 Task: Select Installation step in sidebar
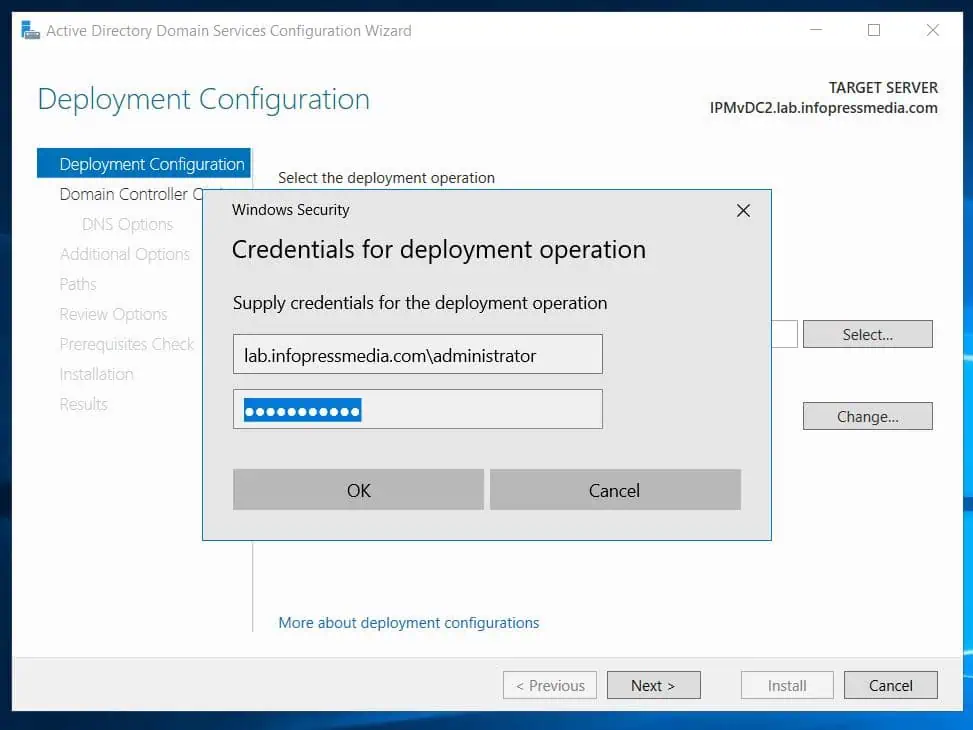(x=96, y=374)
